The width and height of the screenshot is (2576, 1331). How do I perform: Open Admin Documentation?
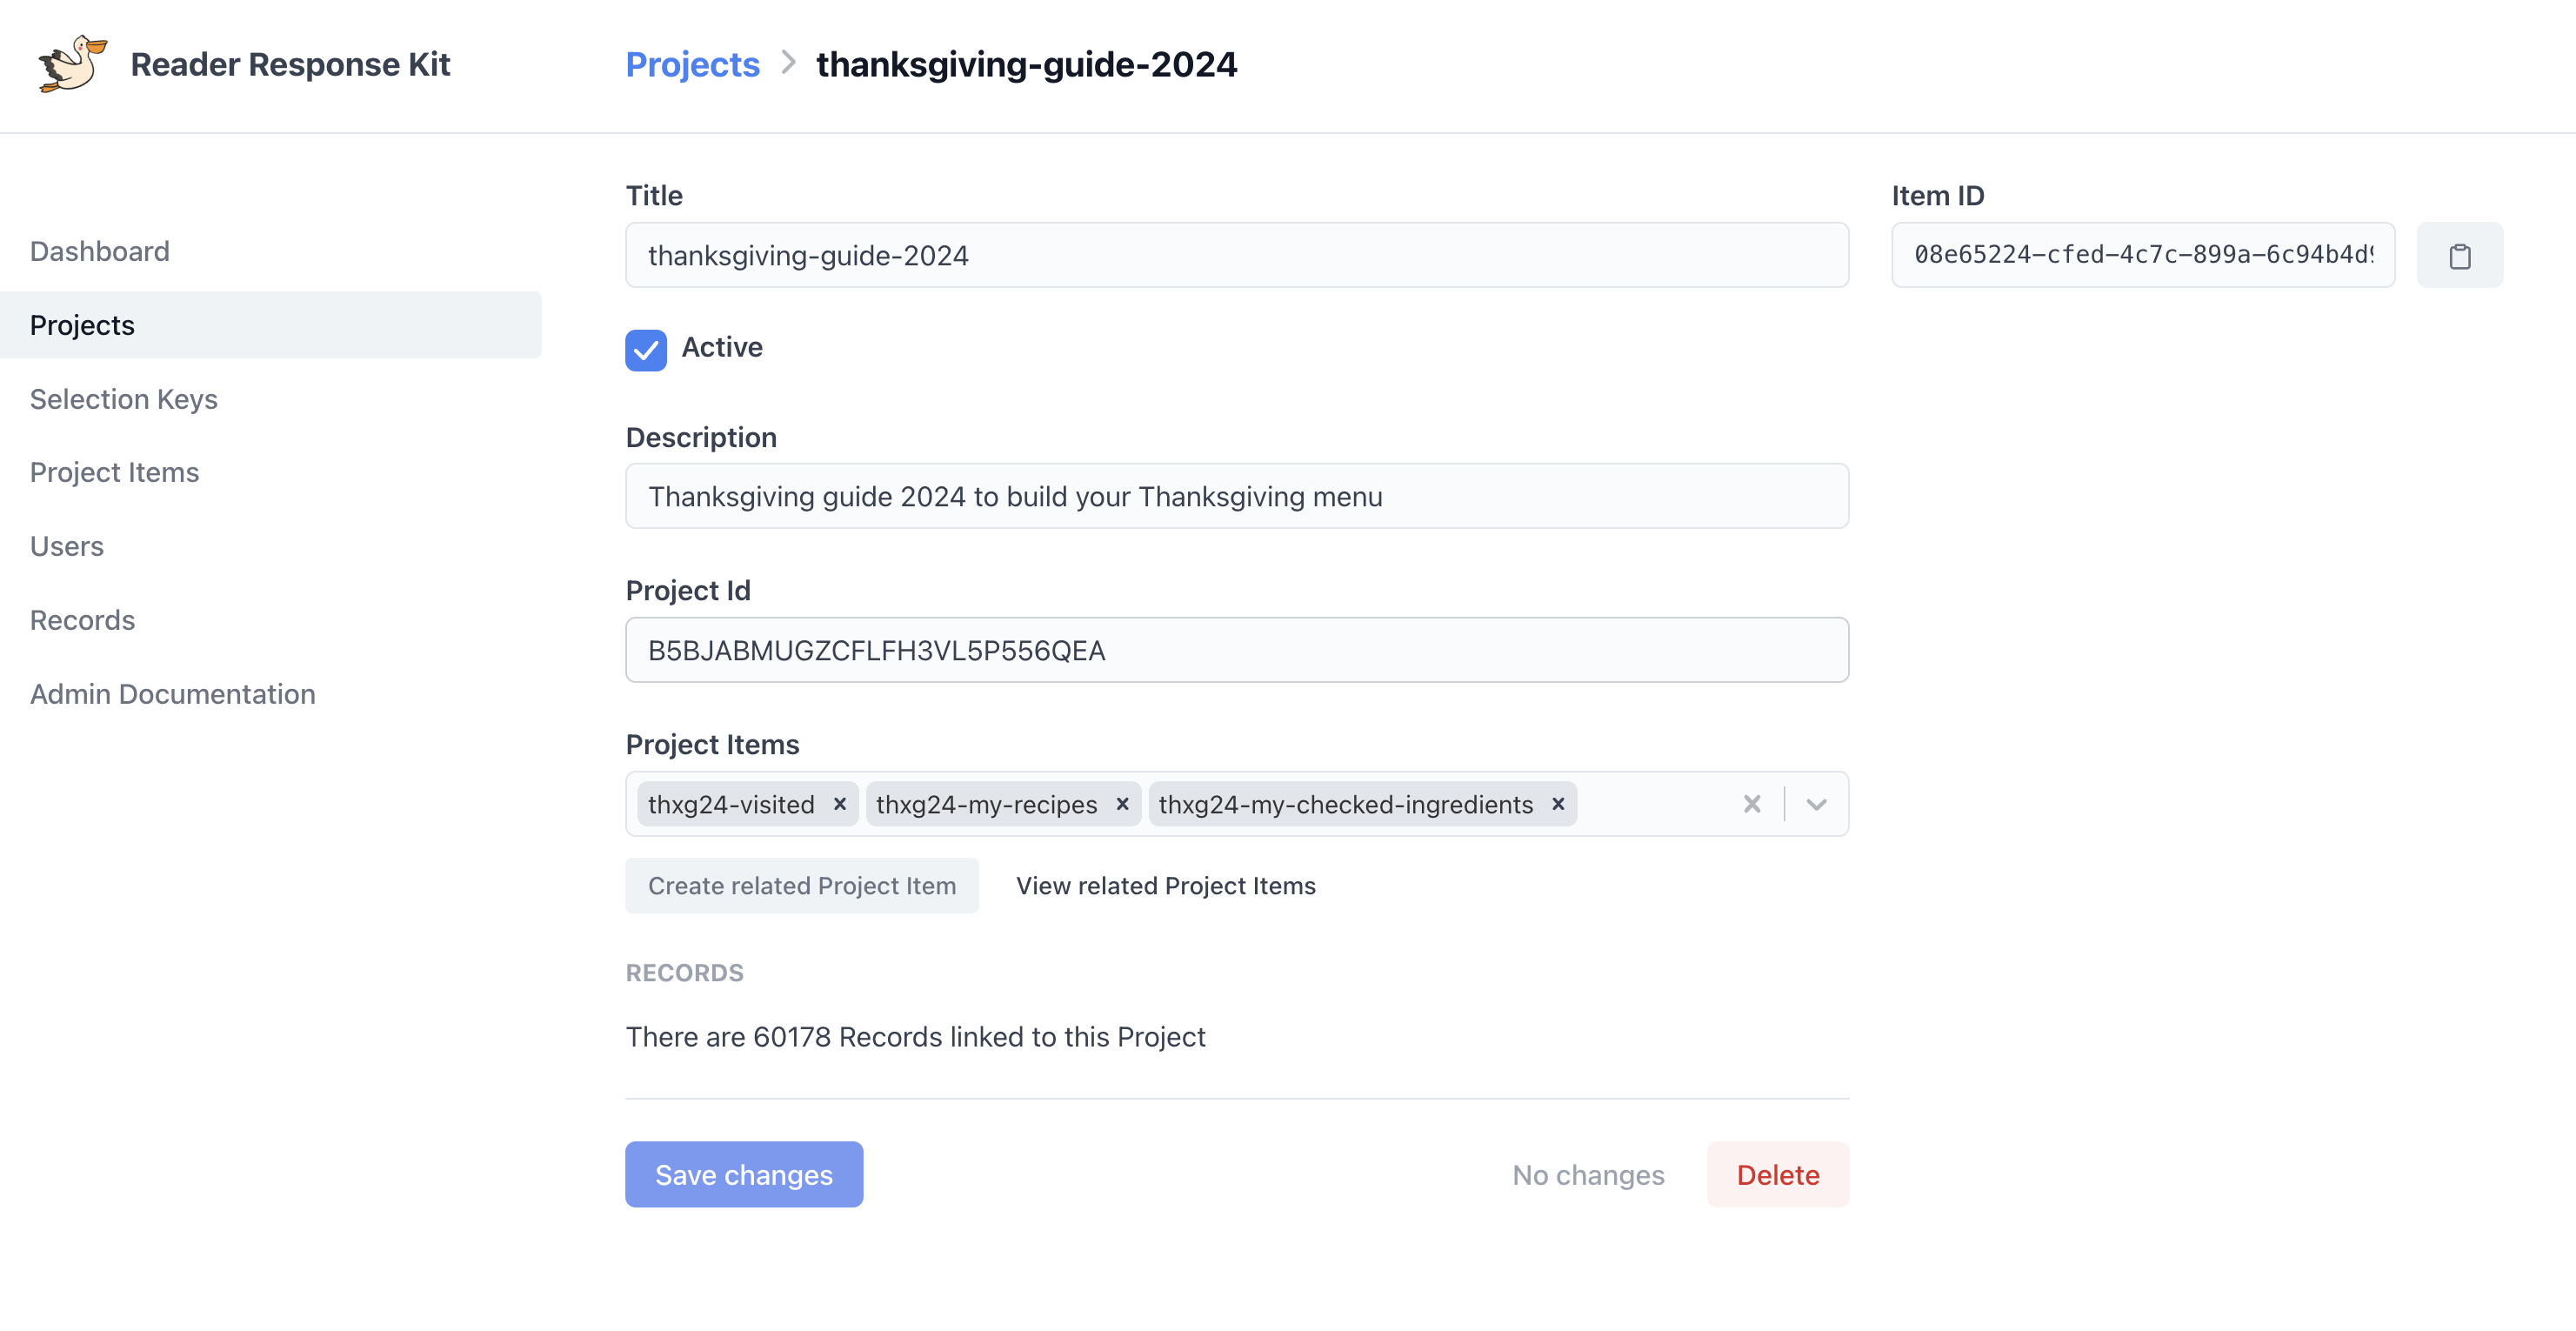[173, 694]
